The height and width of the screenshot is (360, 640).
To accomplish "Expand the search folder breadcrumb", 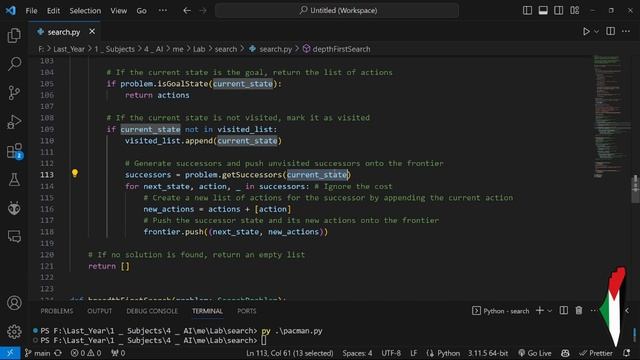I will coord(226,49).
